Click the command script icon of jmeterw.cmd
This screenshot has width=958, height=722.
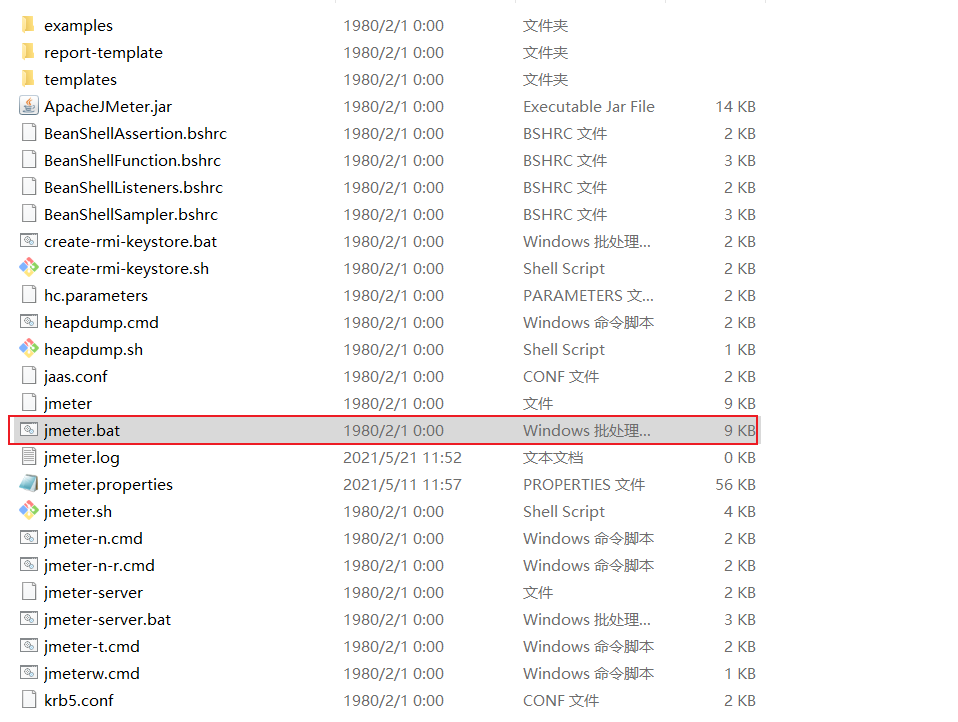(x=29, y=672)
